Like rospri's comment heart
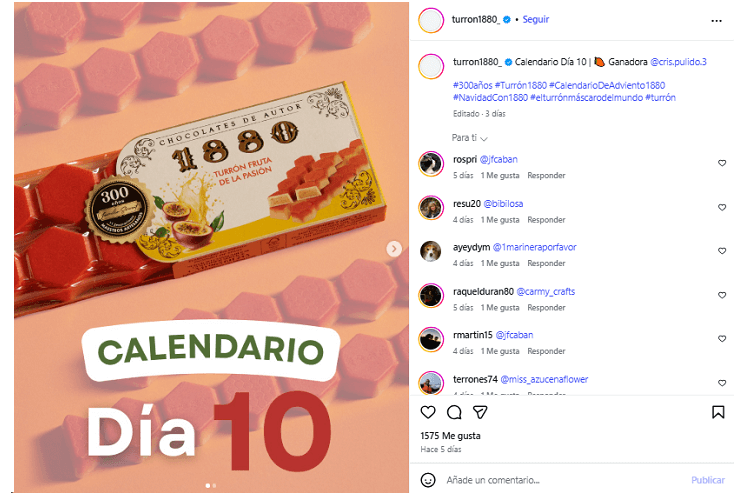750x500 pixels. 722,163
